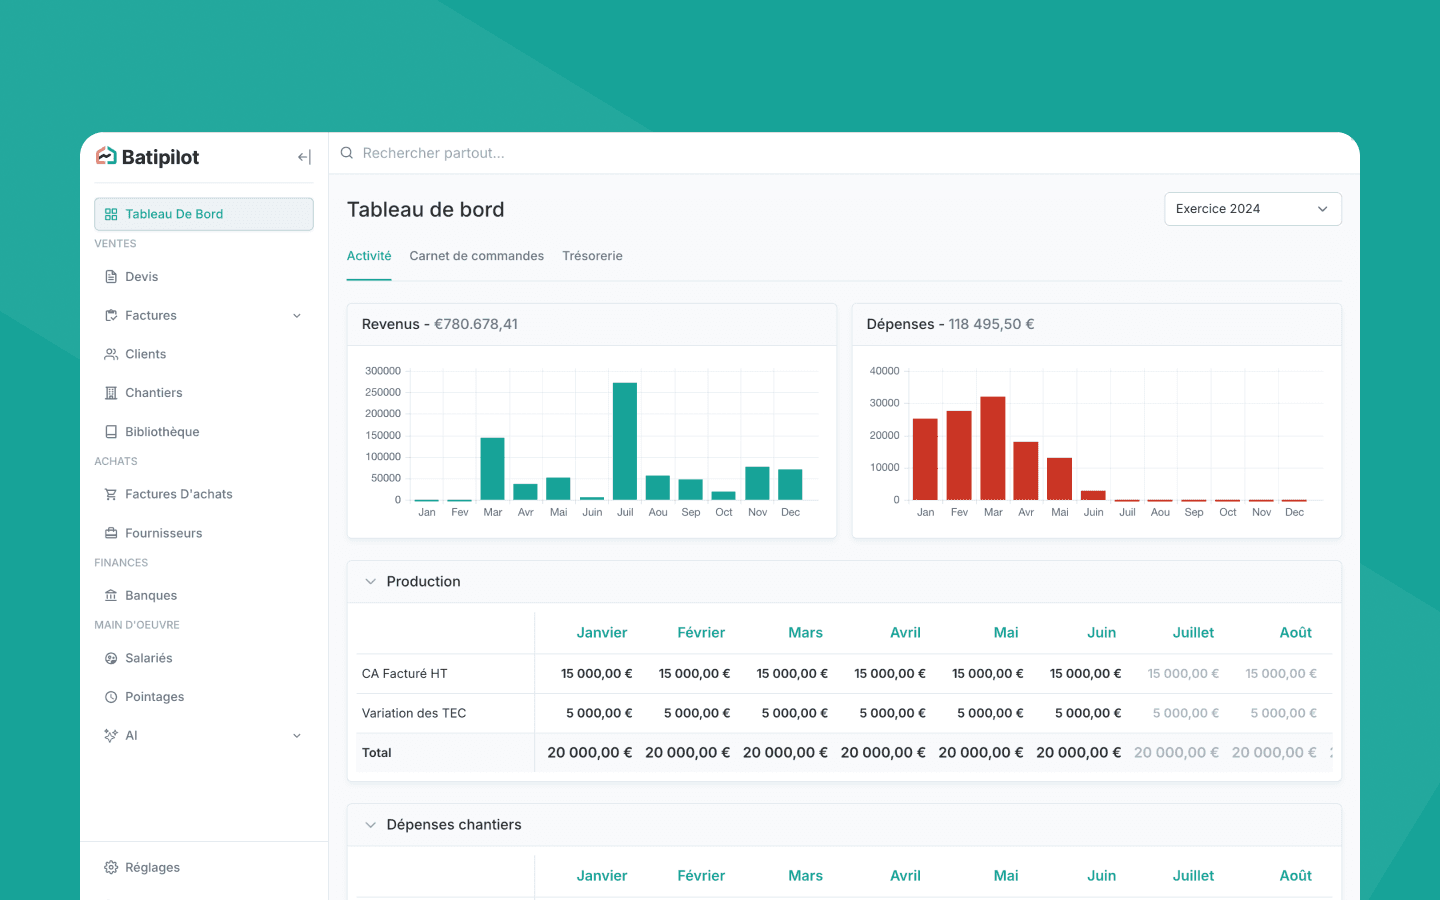Expand the AI submenu chevron
The image size is (1440, 900).
(x=297, y=736)
